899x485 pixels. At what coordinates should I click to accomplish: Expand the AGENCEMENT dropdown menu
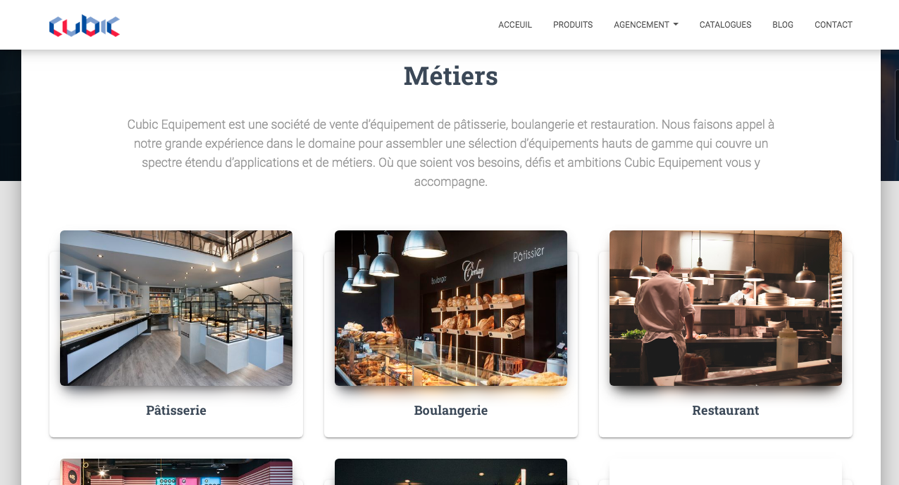pos(646,25)
